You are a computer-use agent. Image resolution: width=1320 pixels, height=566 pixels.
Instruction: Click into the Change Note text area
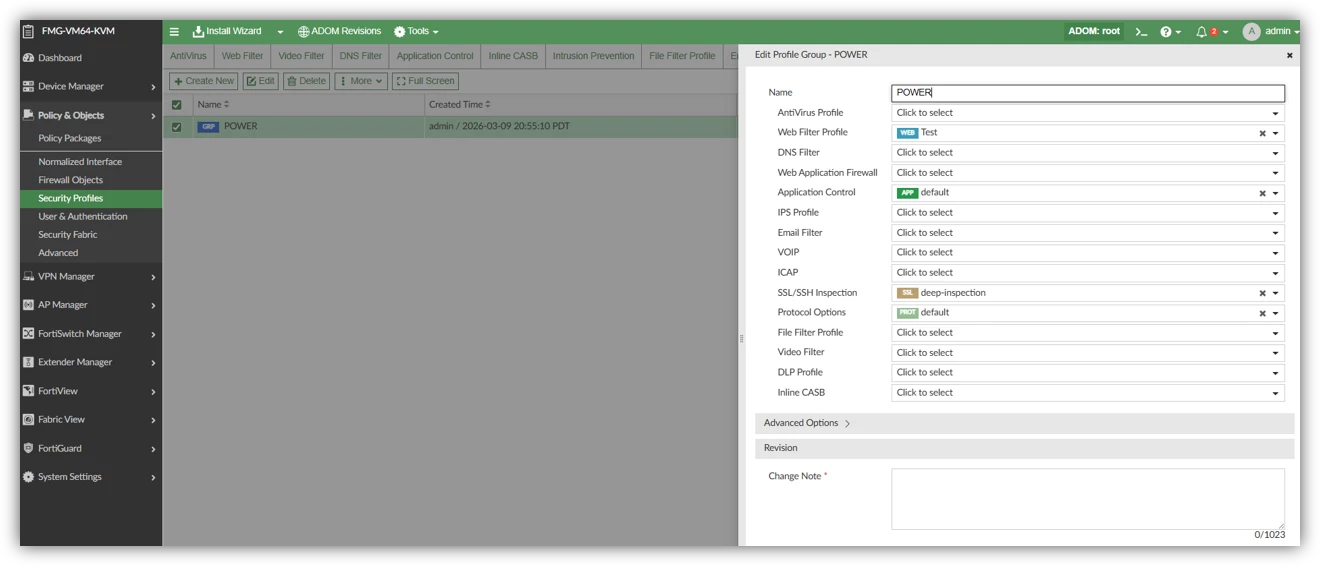[x=1088, y=499]
